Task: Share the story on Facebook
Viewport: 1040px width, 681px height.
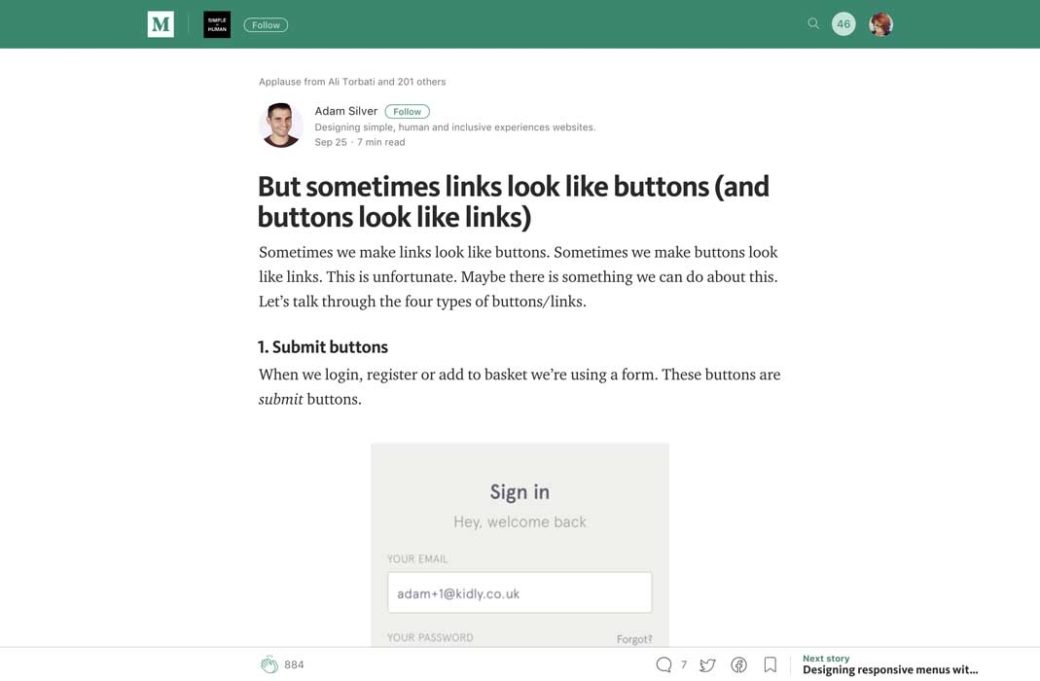Action: (739, 664)
